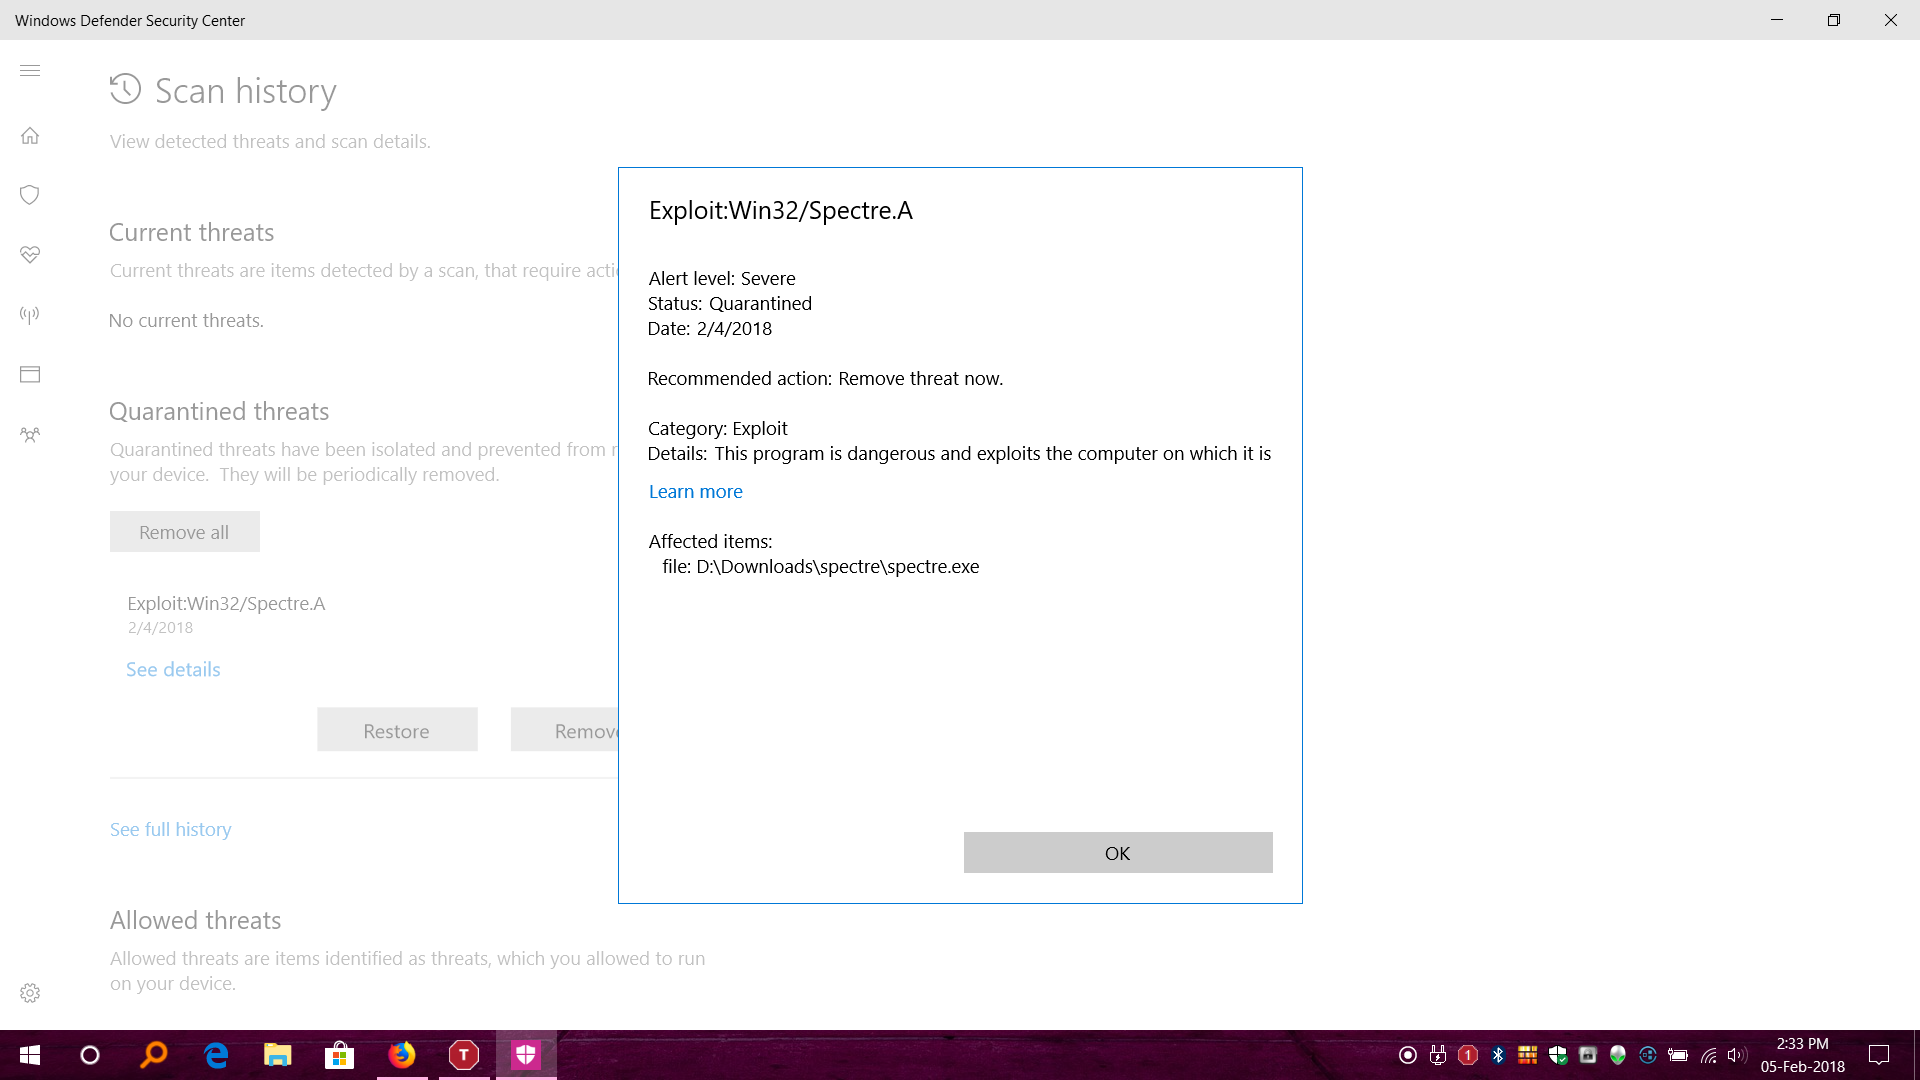The height and width of the screenshot is (1080, 1920).
Task: Open the hamburger navigation menu
Action: click(30, 70)
